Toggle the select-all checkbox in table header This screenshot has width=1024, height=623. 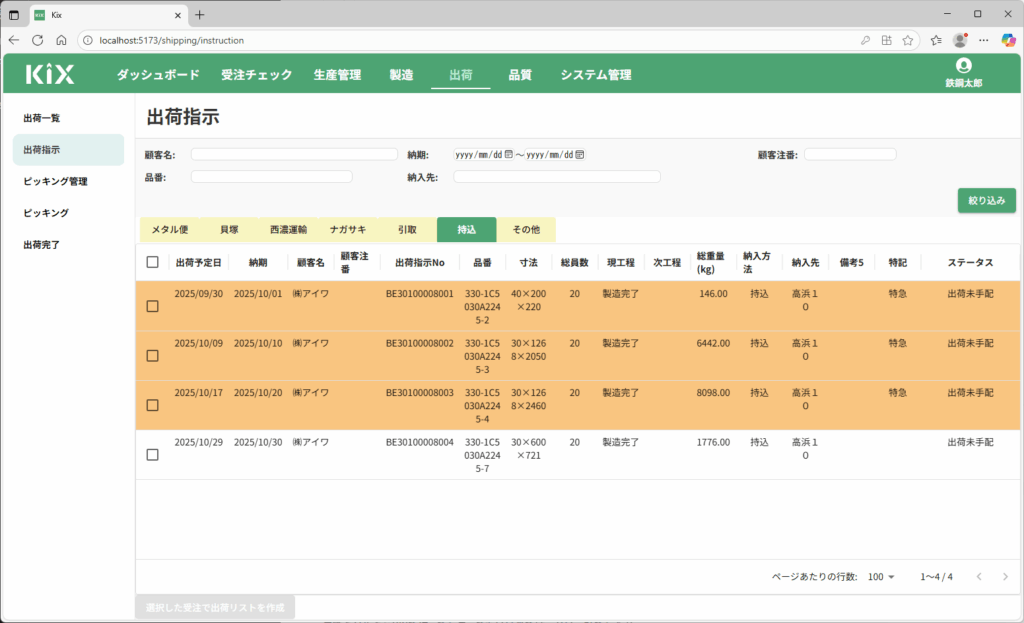coord(152,262)
